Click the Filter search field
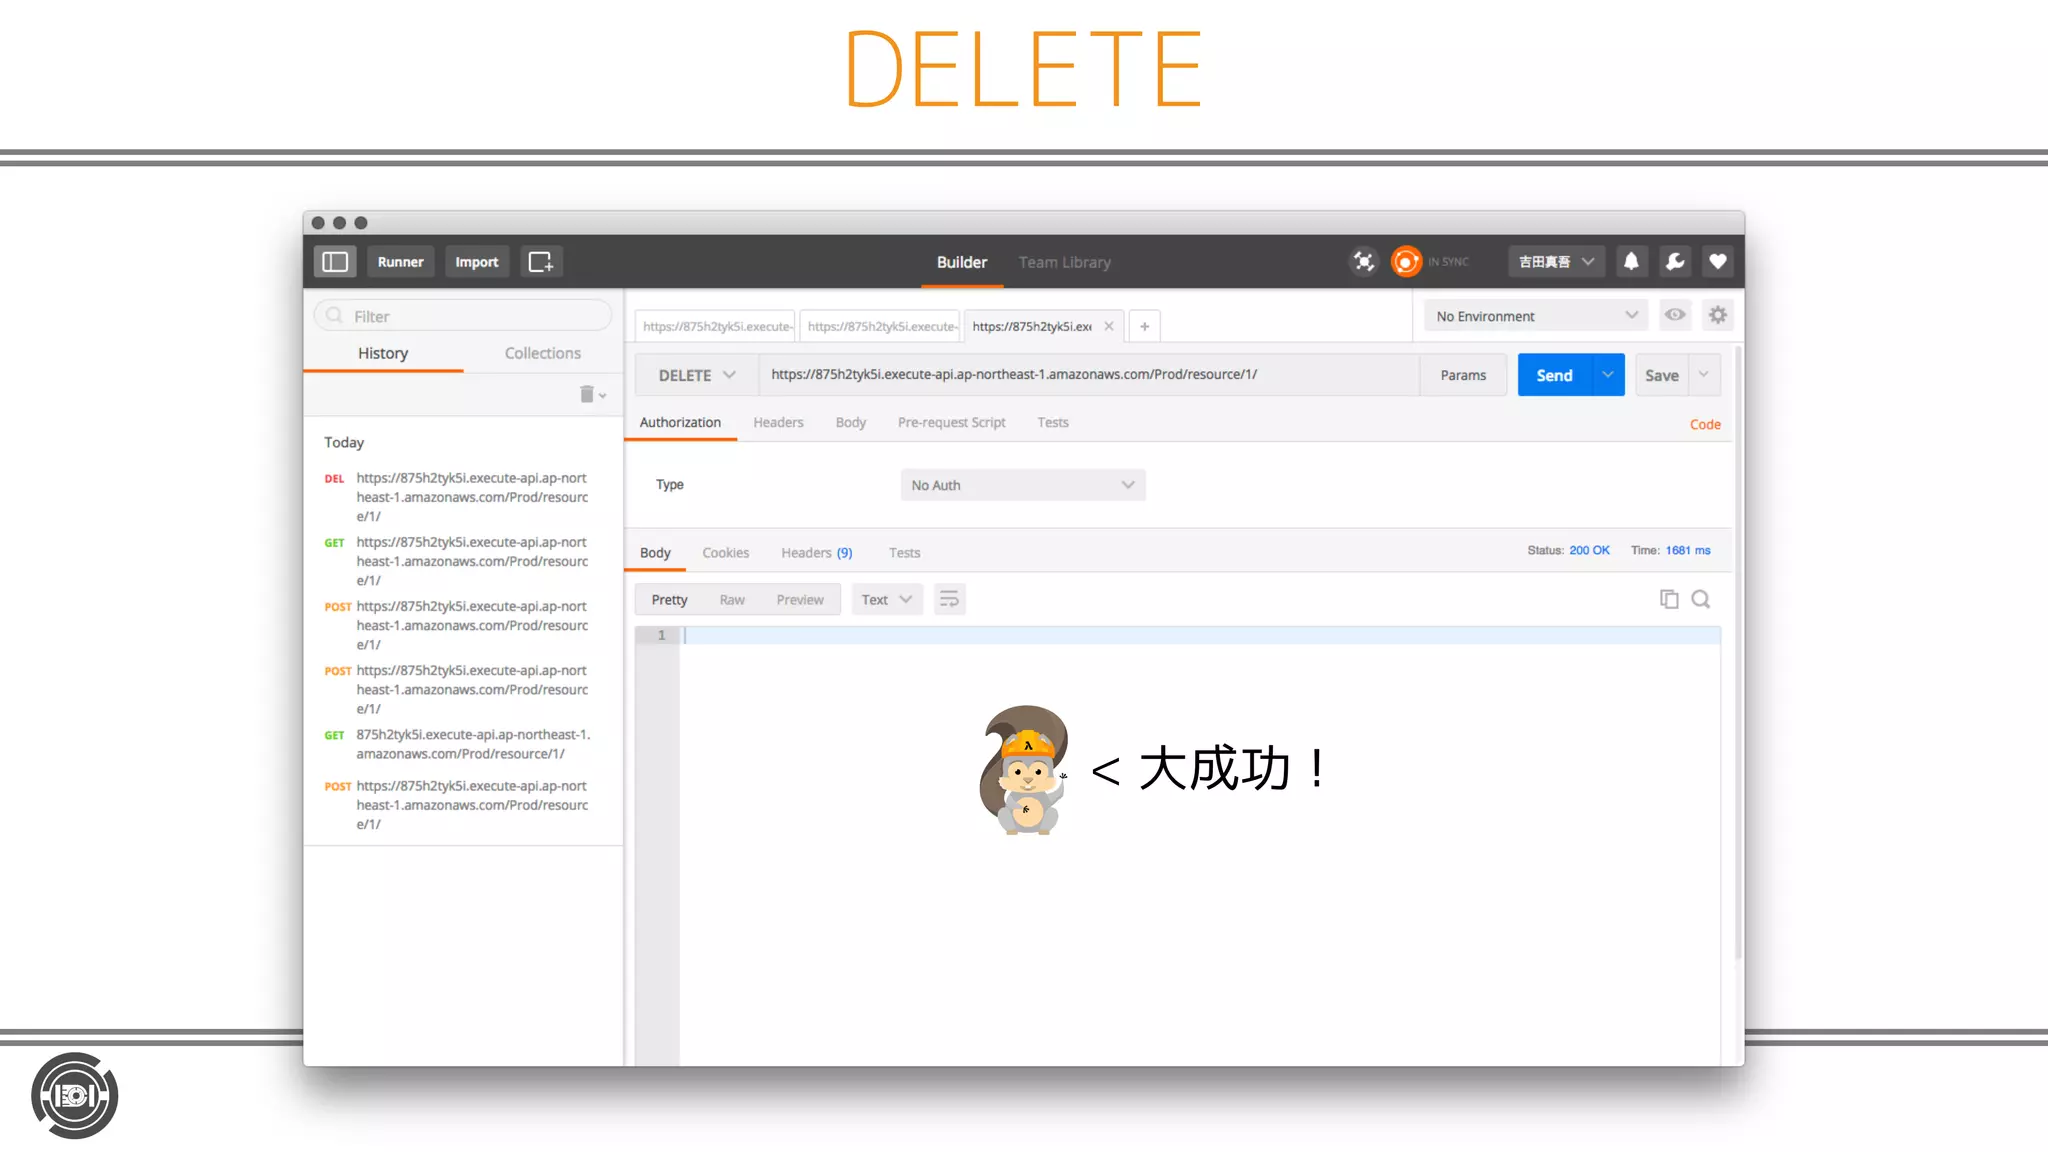This screenshot has height=1152, width=2048. pos(463,316)
